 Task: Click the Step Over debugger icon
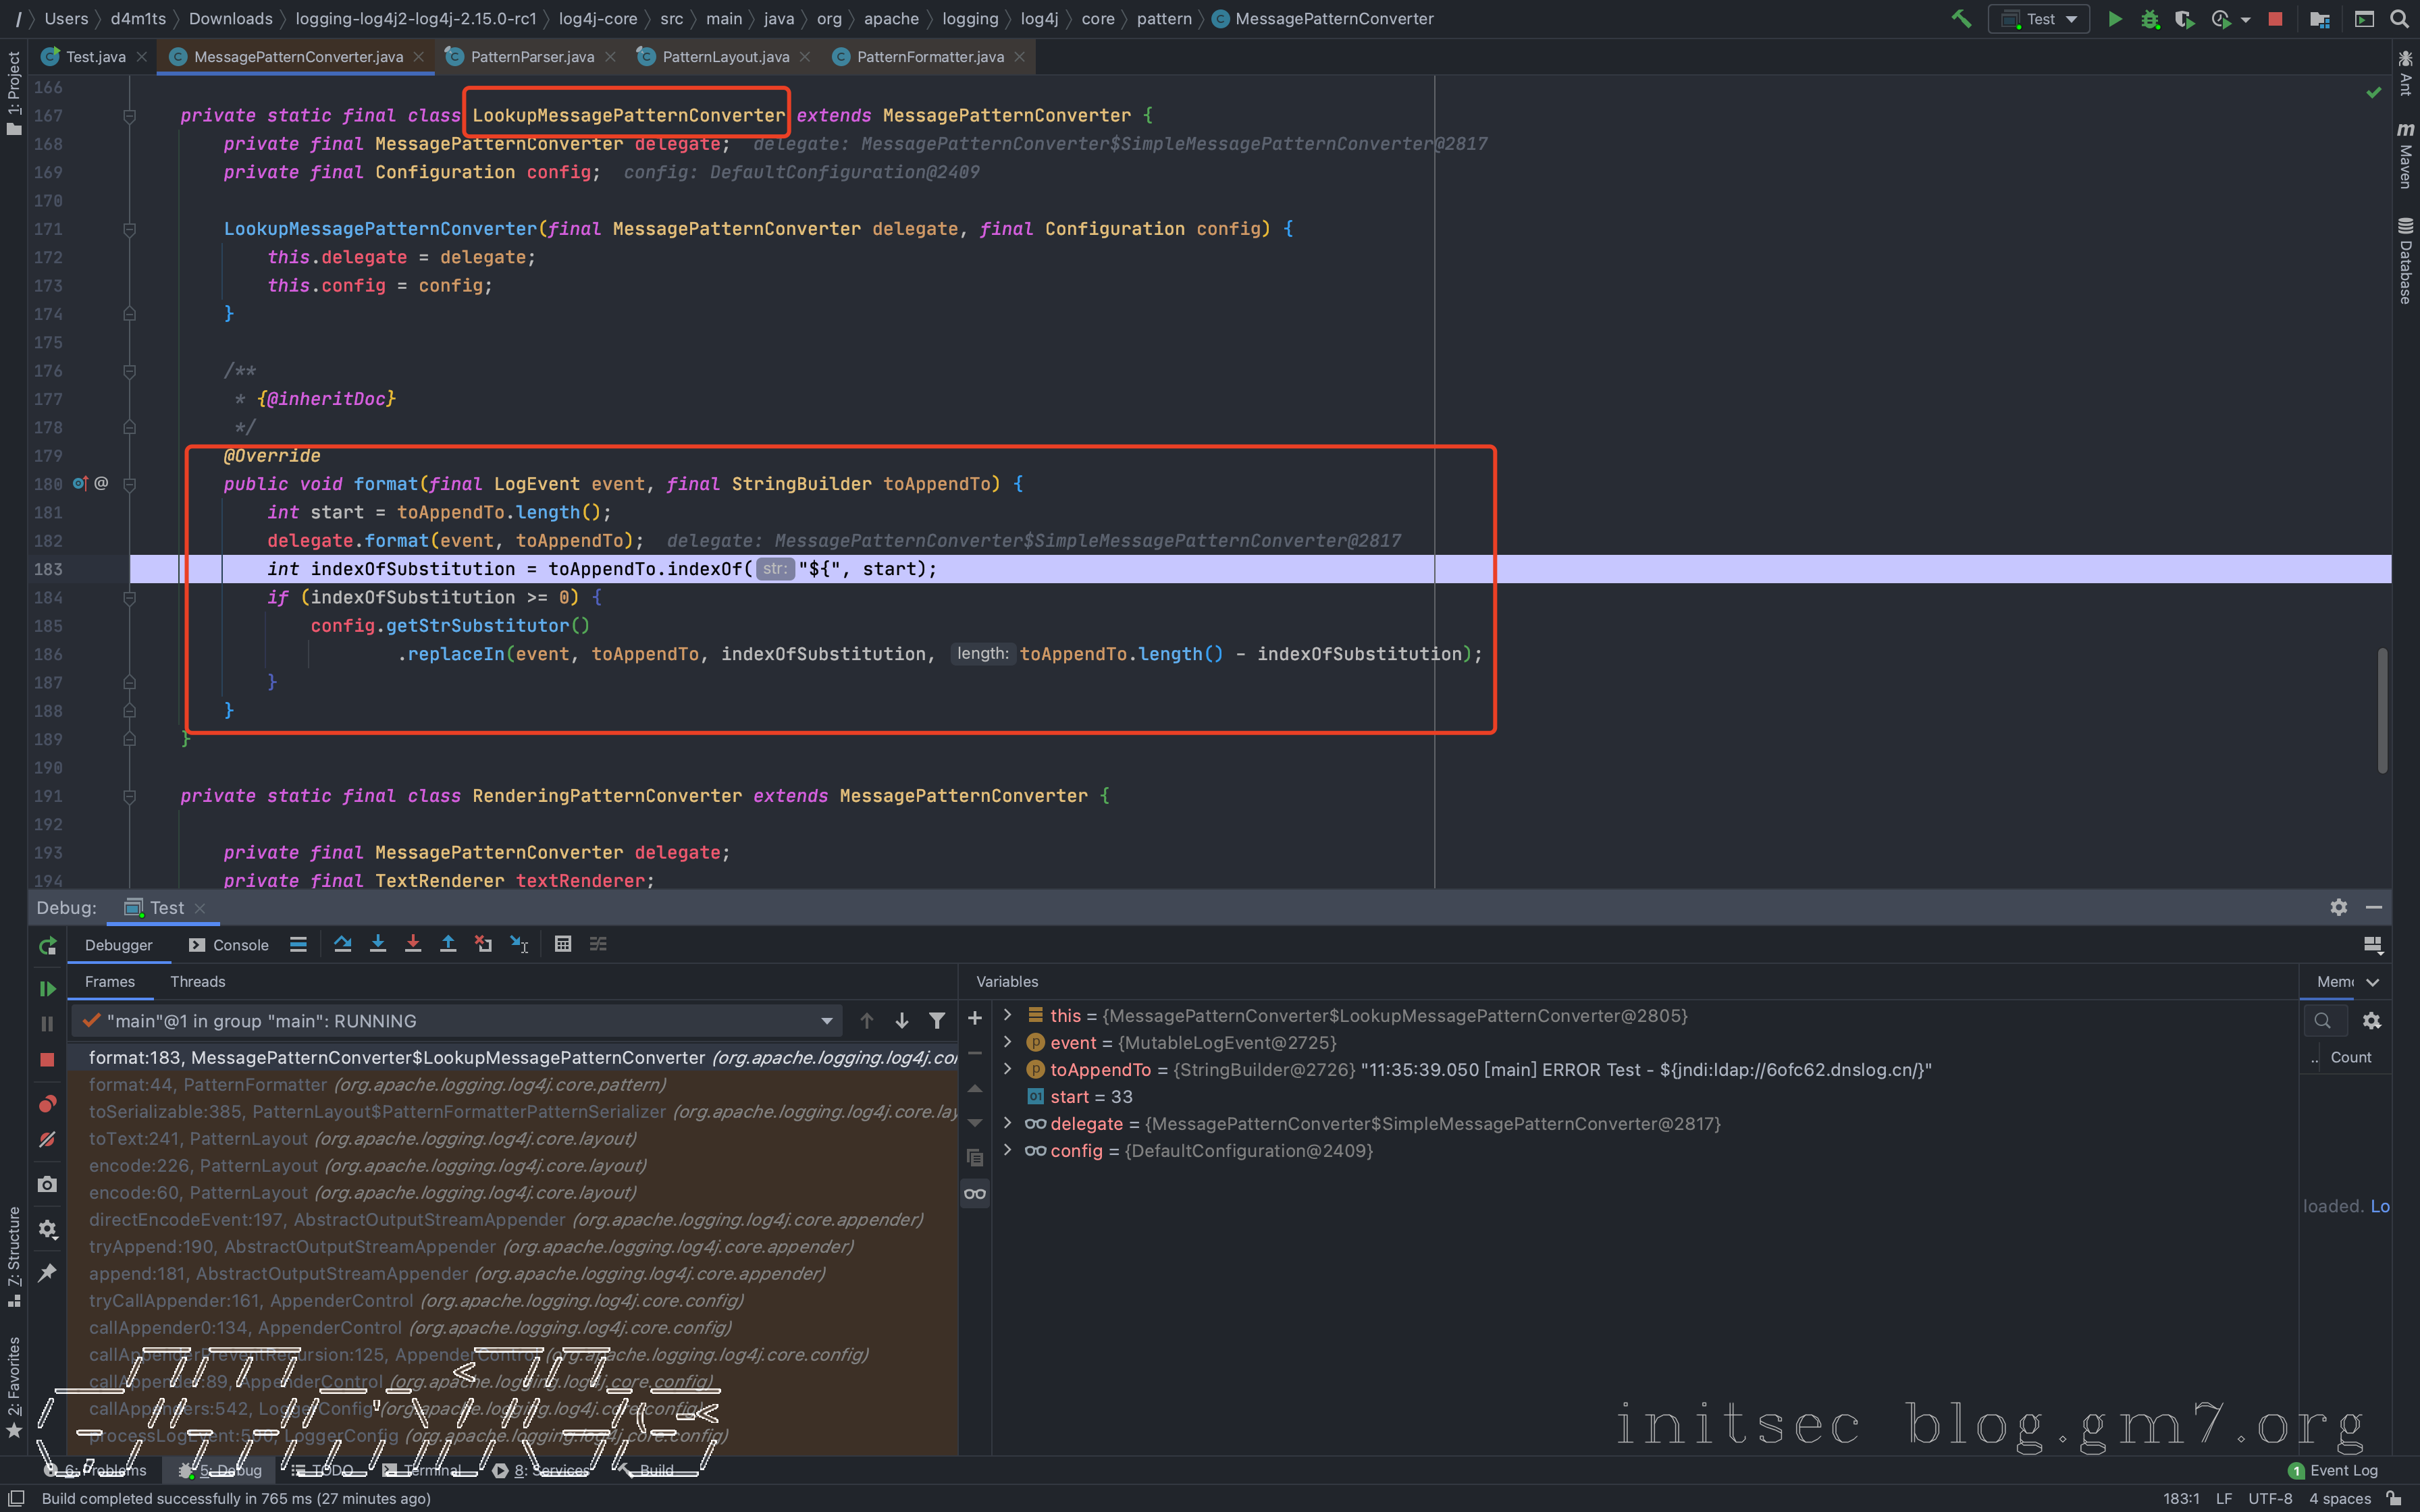click(343, 944)
